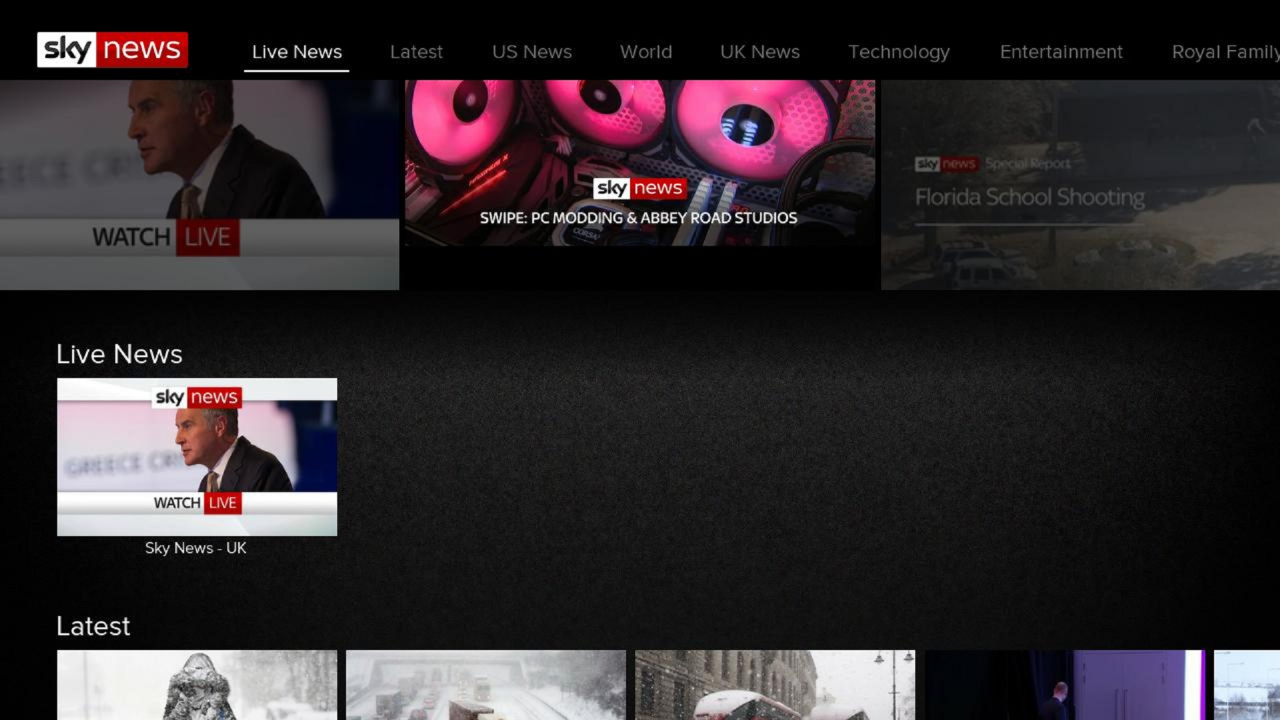Browse Entertainment news
This screenshot has width=1280, height=720.
(x=1061, y=51)
